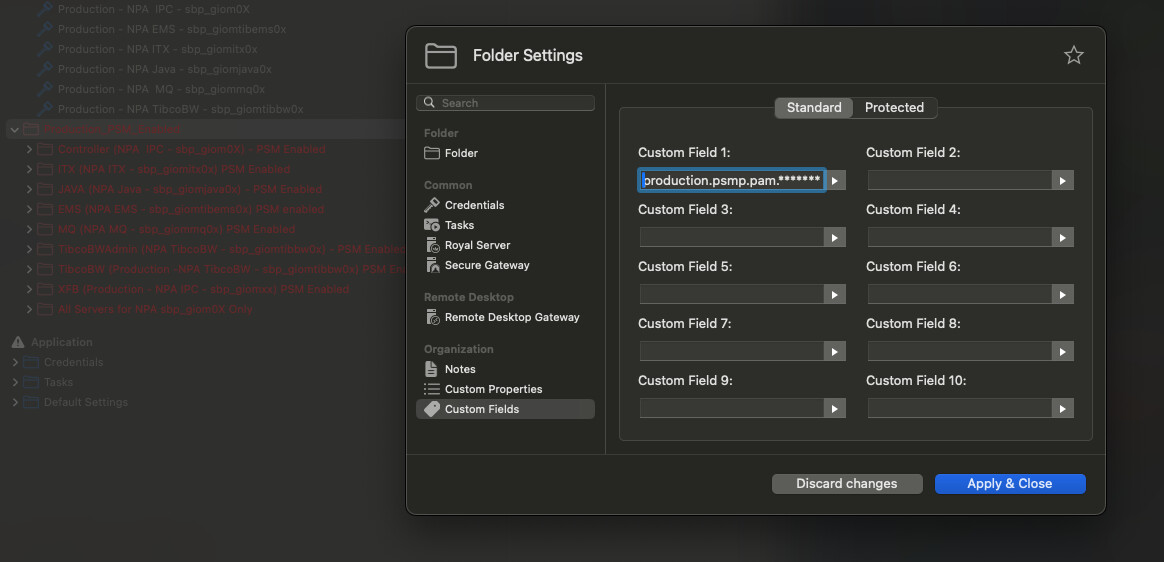1164x562 pixels.
Task: Switch to the Protected tab
Action: [x=894, y=108]
